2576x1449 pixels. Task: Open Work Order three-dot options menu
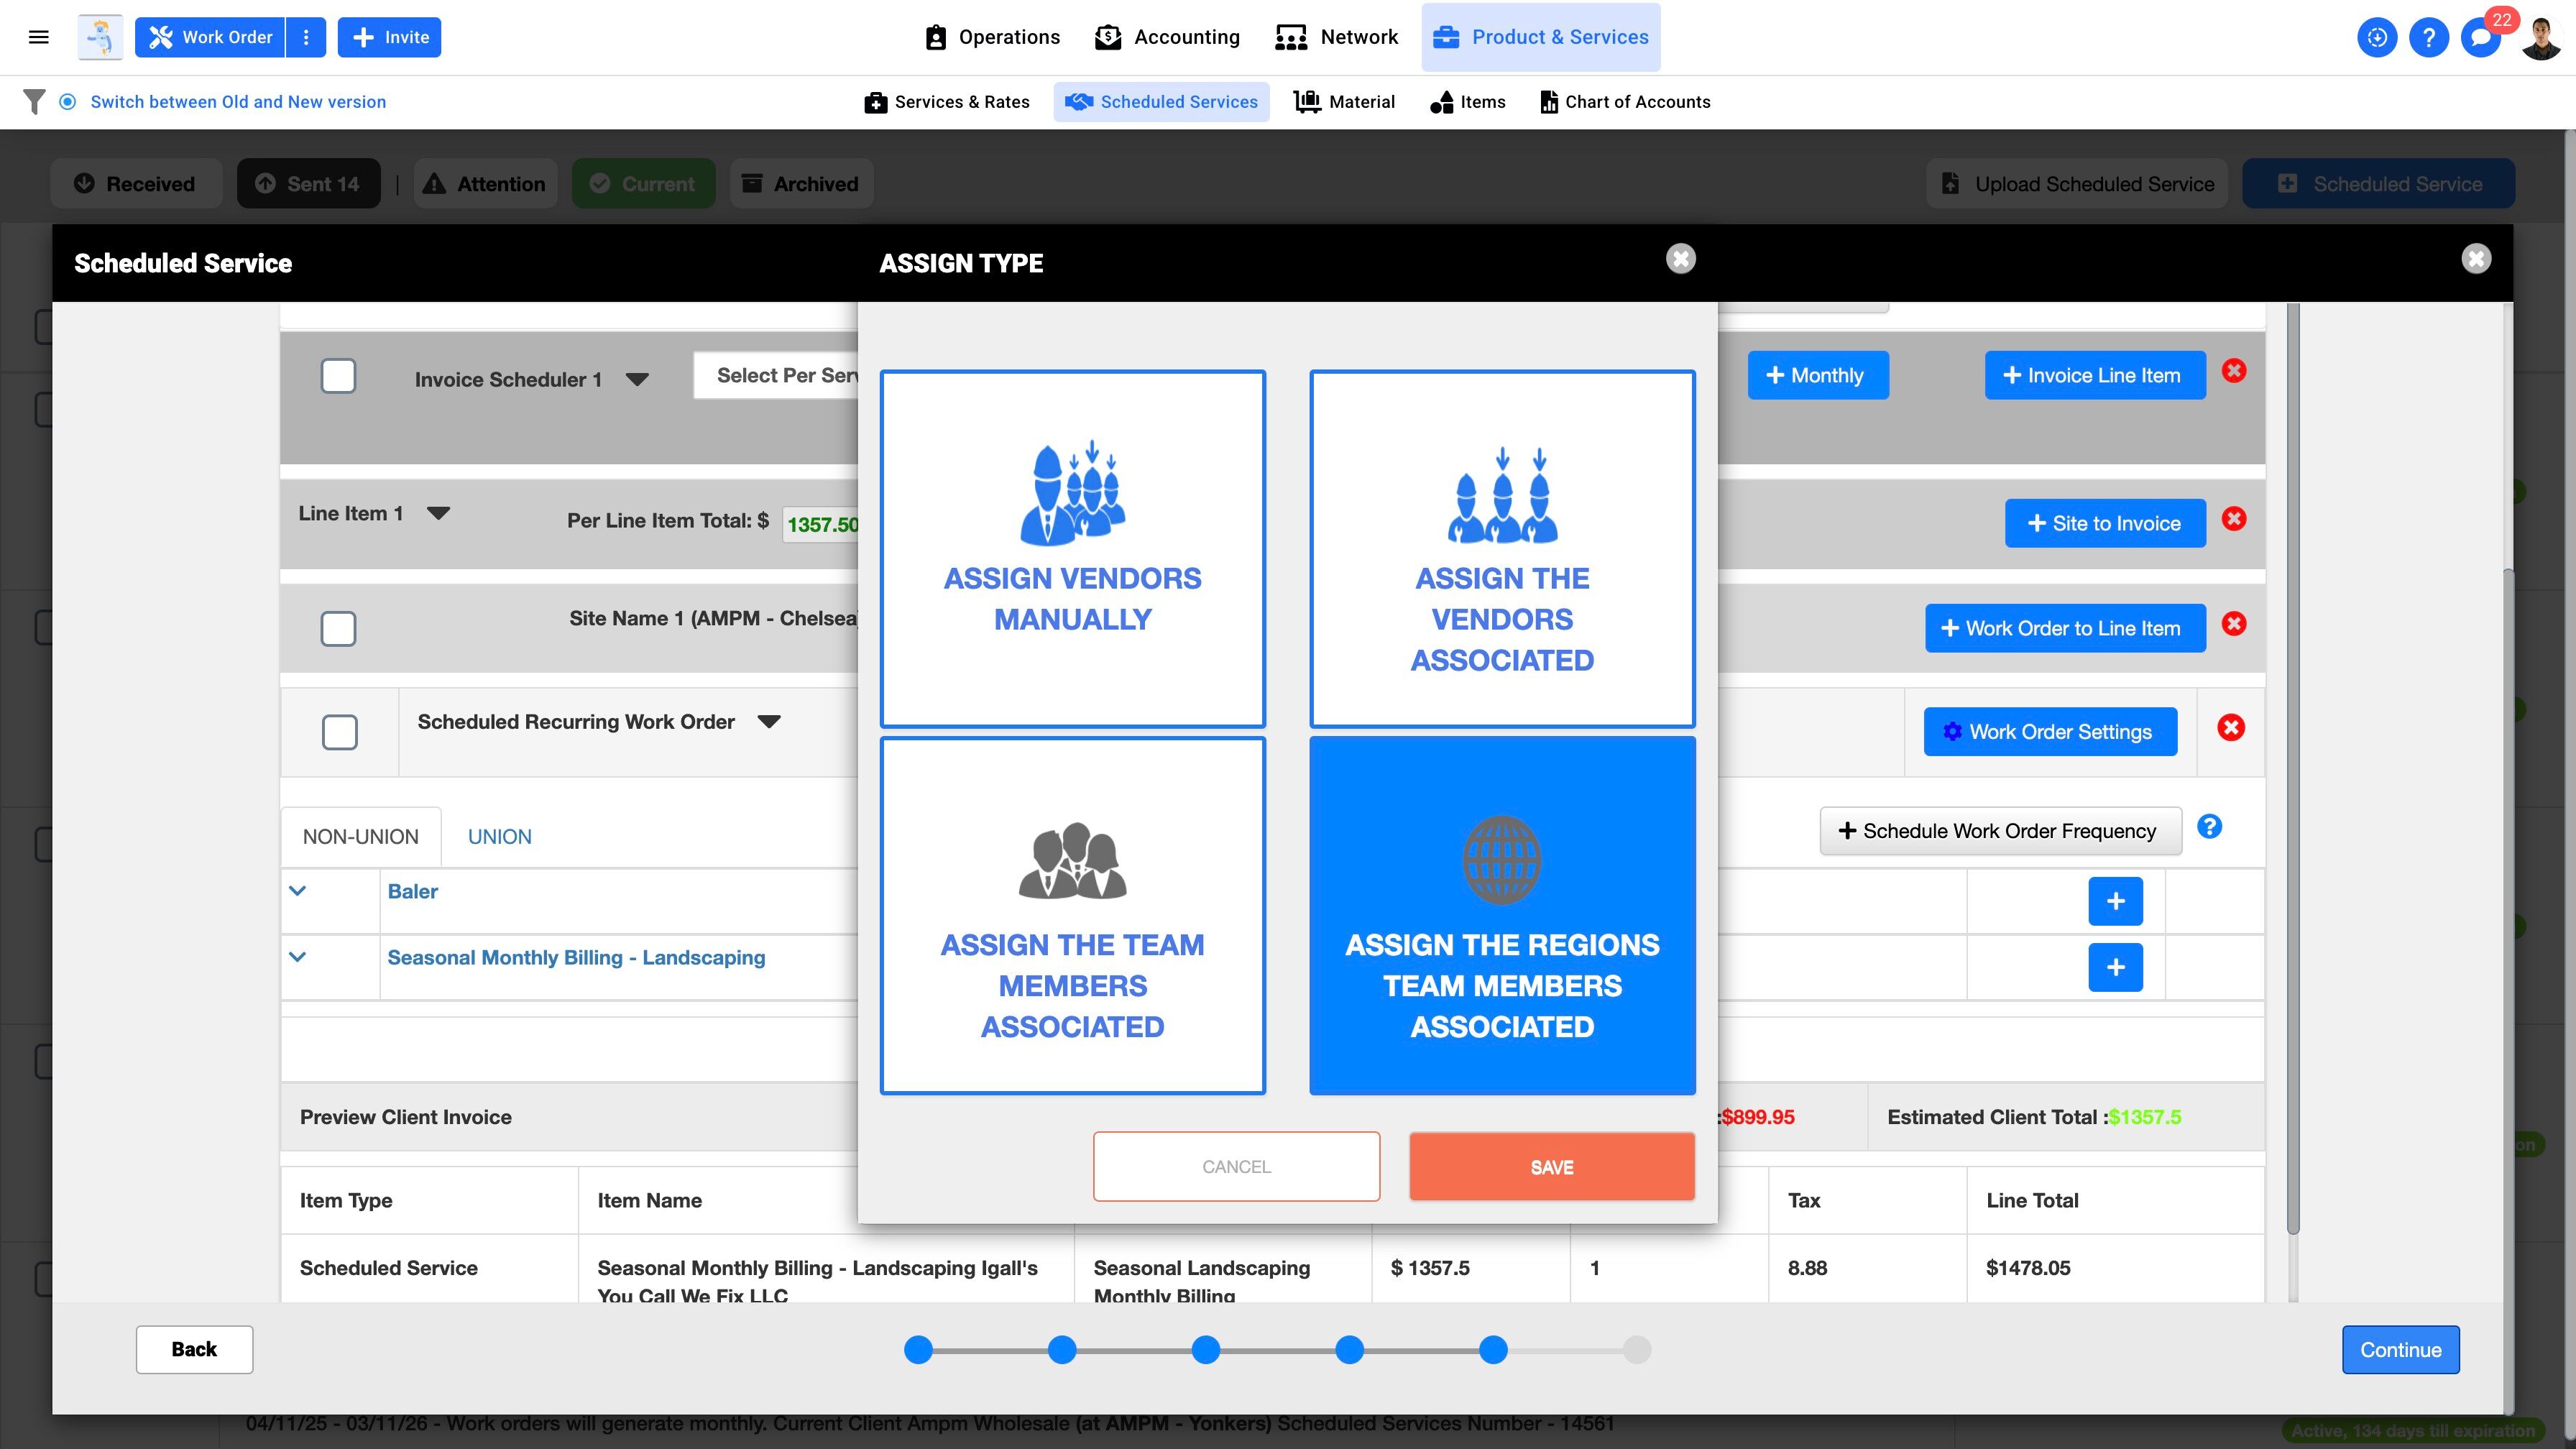pyautogui.click(x=306, y=37)
